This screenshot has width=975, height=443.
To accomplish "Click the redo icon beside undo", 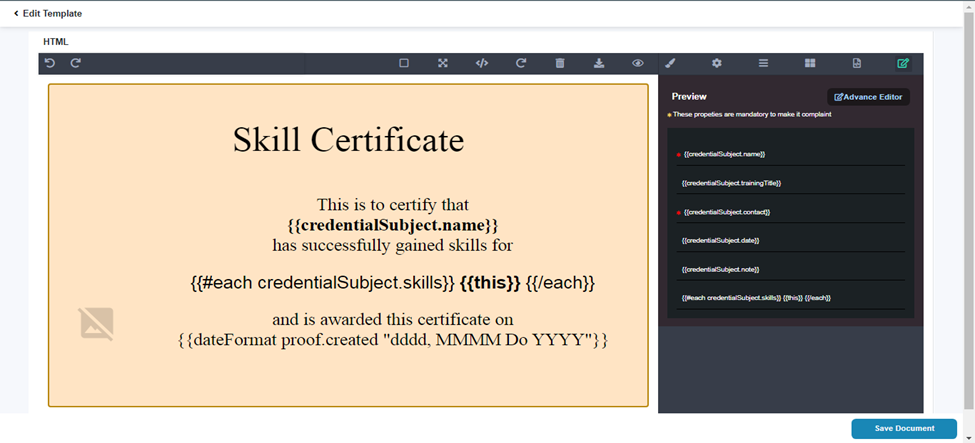I will click(x=75, y=63).
